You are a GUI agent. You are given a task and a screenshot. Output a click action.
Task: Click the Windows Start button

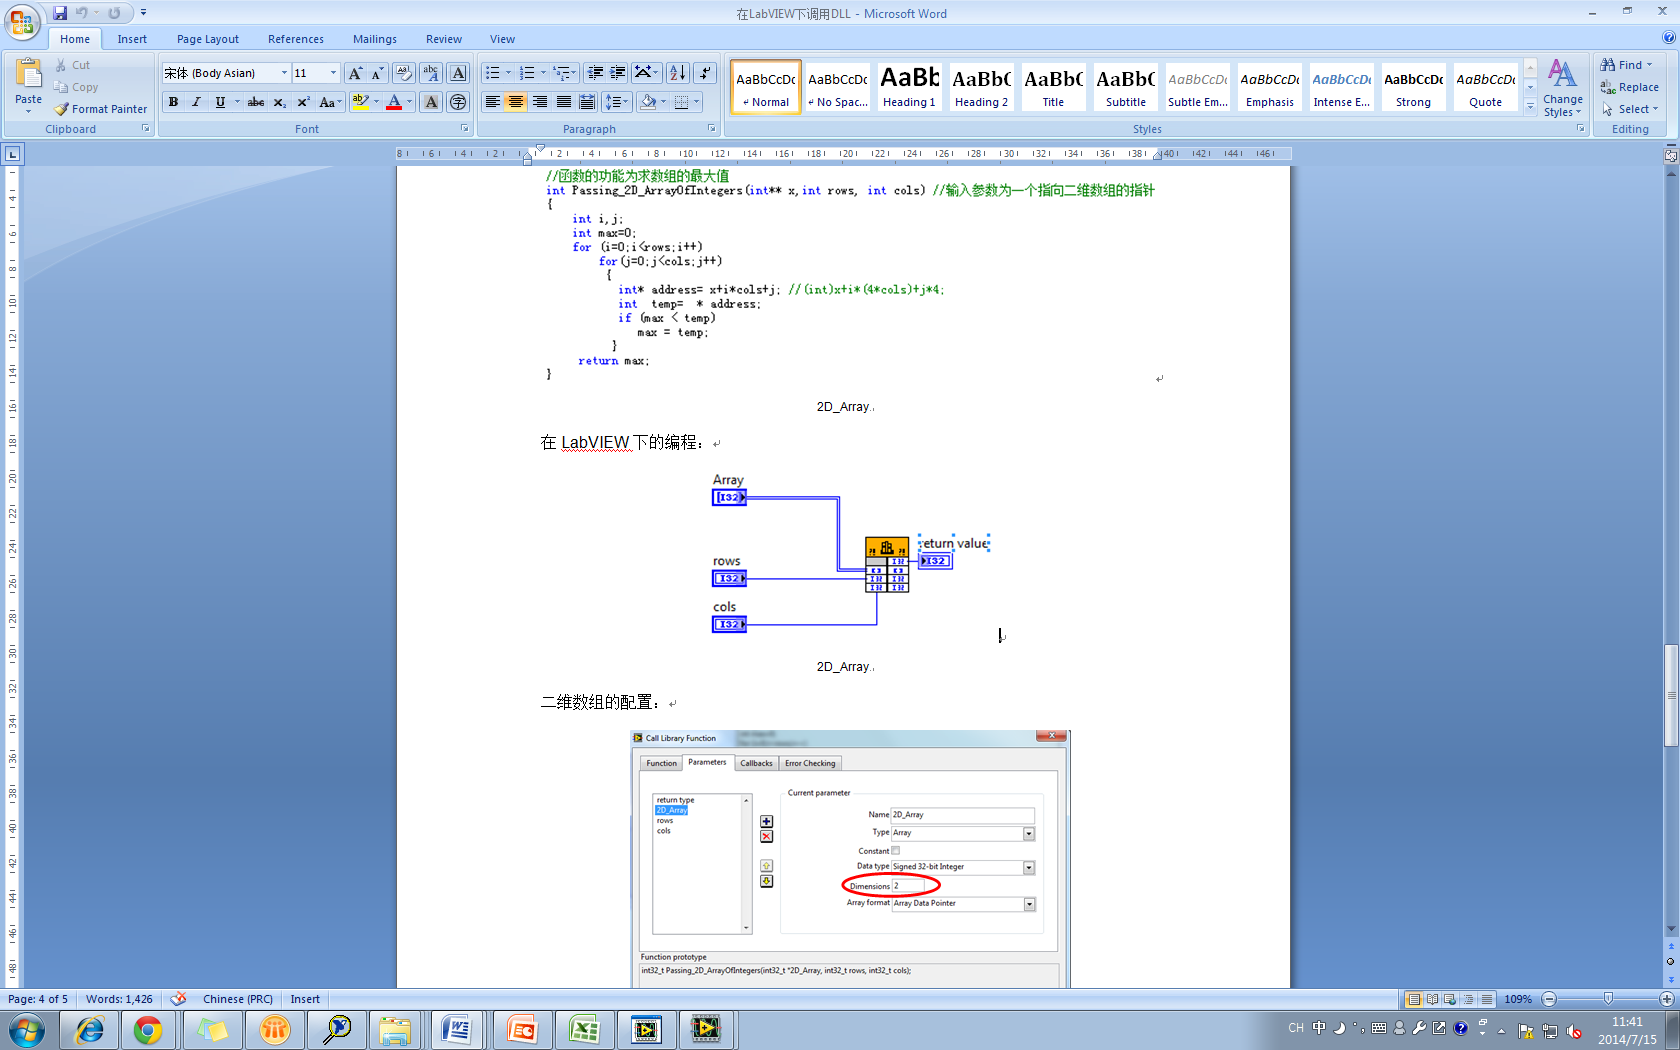[x=27, y=1029]
